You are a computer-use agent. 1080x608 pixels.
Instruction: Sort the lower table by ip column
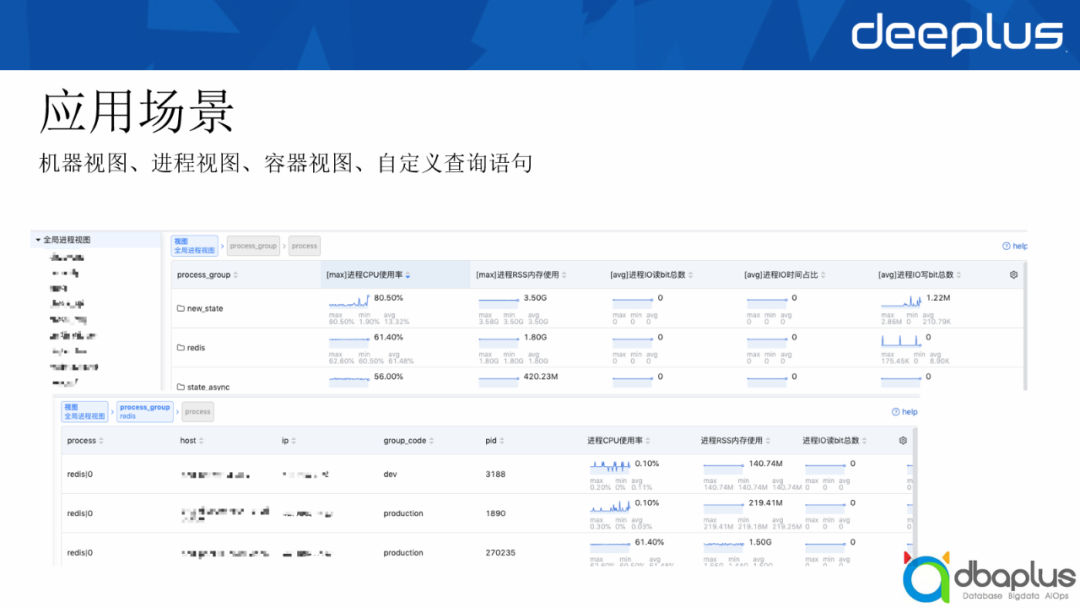[293, 441]
